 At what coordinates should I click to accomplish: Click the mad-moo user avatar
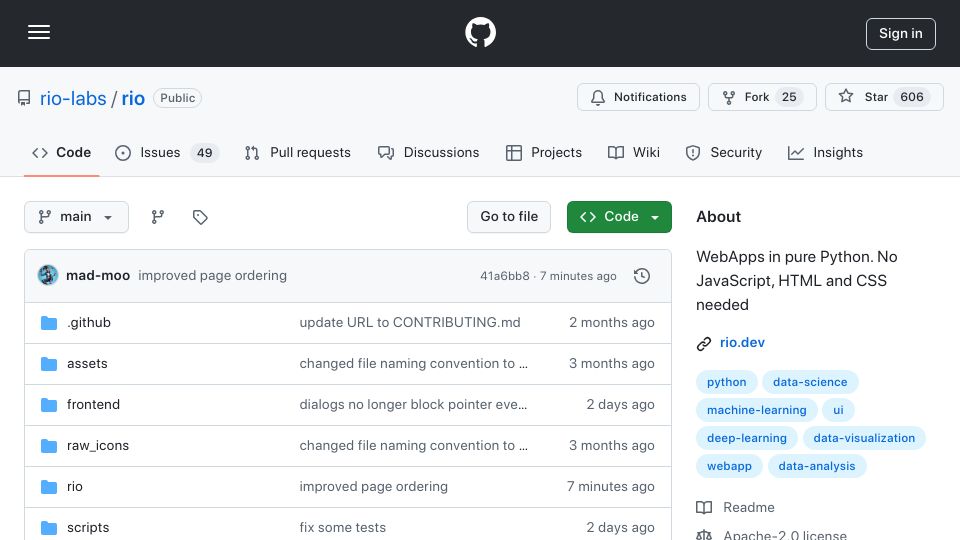(x=48, y=276)
